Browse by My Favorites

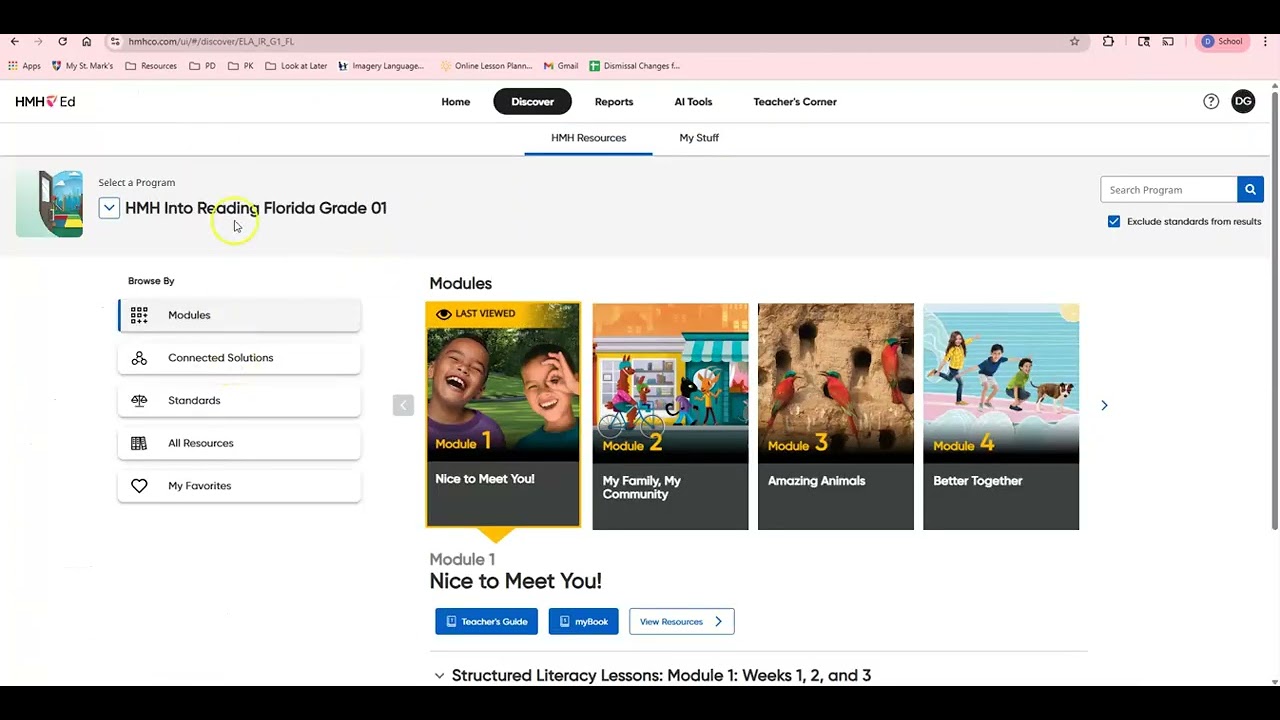(x=239, y=486)
